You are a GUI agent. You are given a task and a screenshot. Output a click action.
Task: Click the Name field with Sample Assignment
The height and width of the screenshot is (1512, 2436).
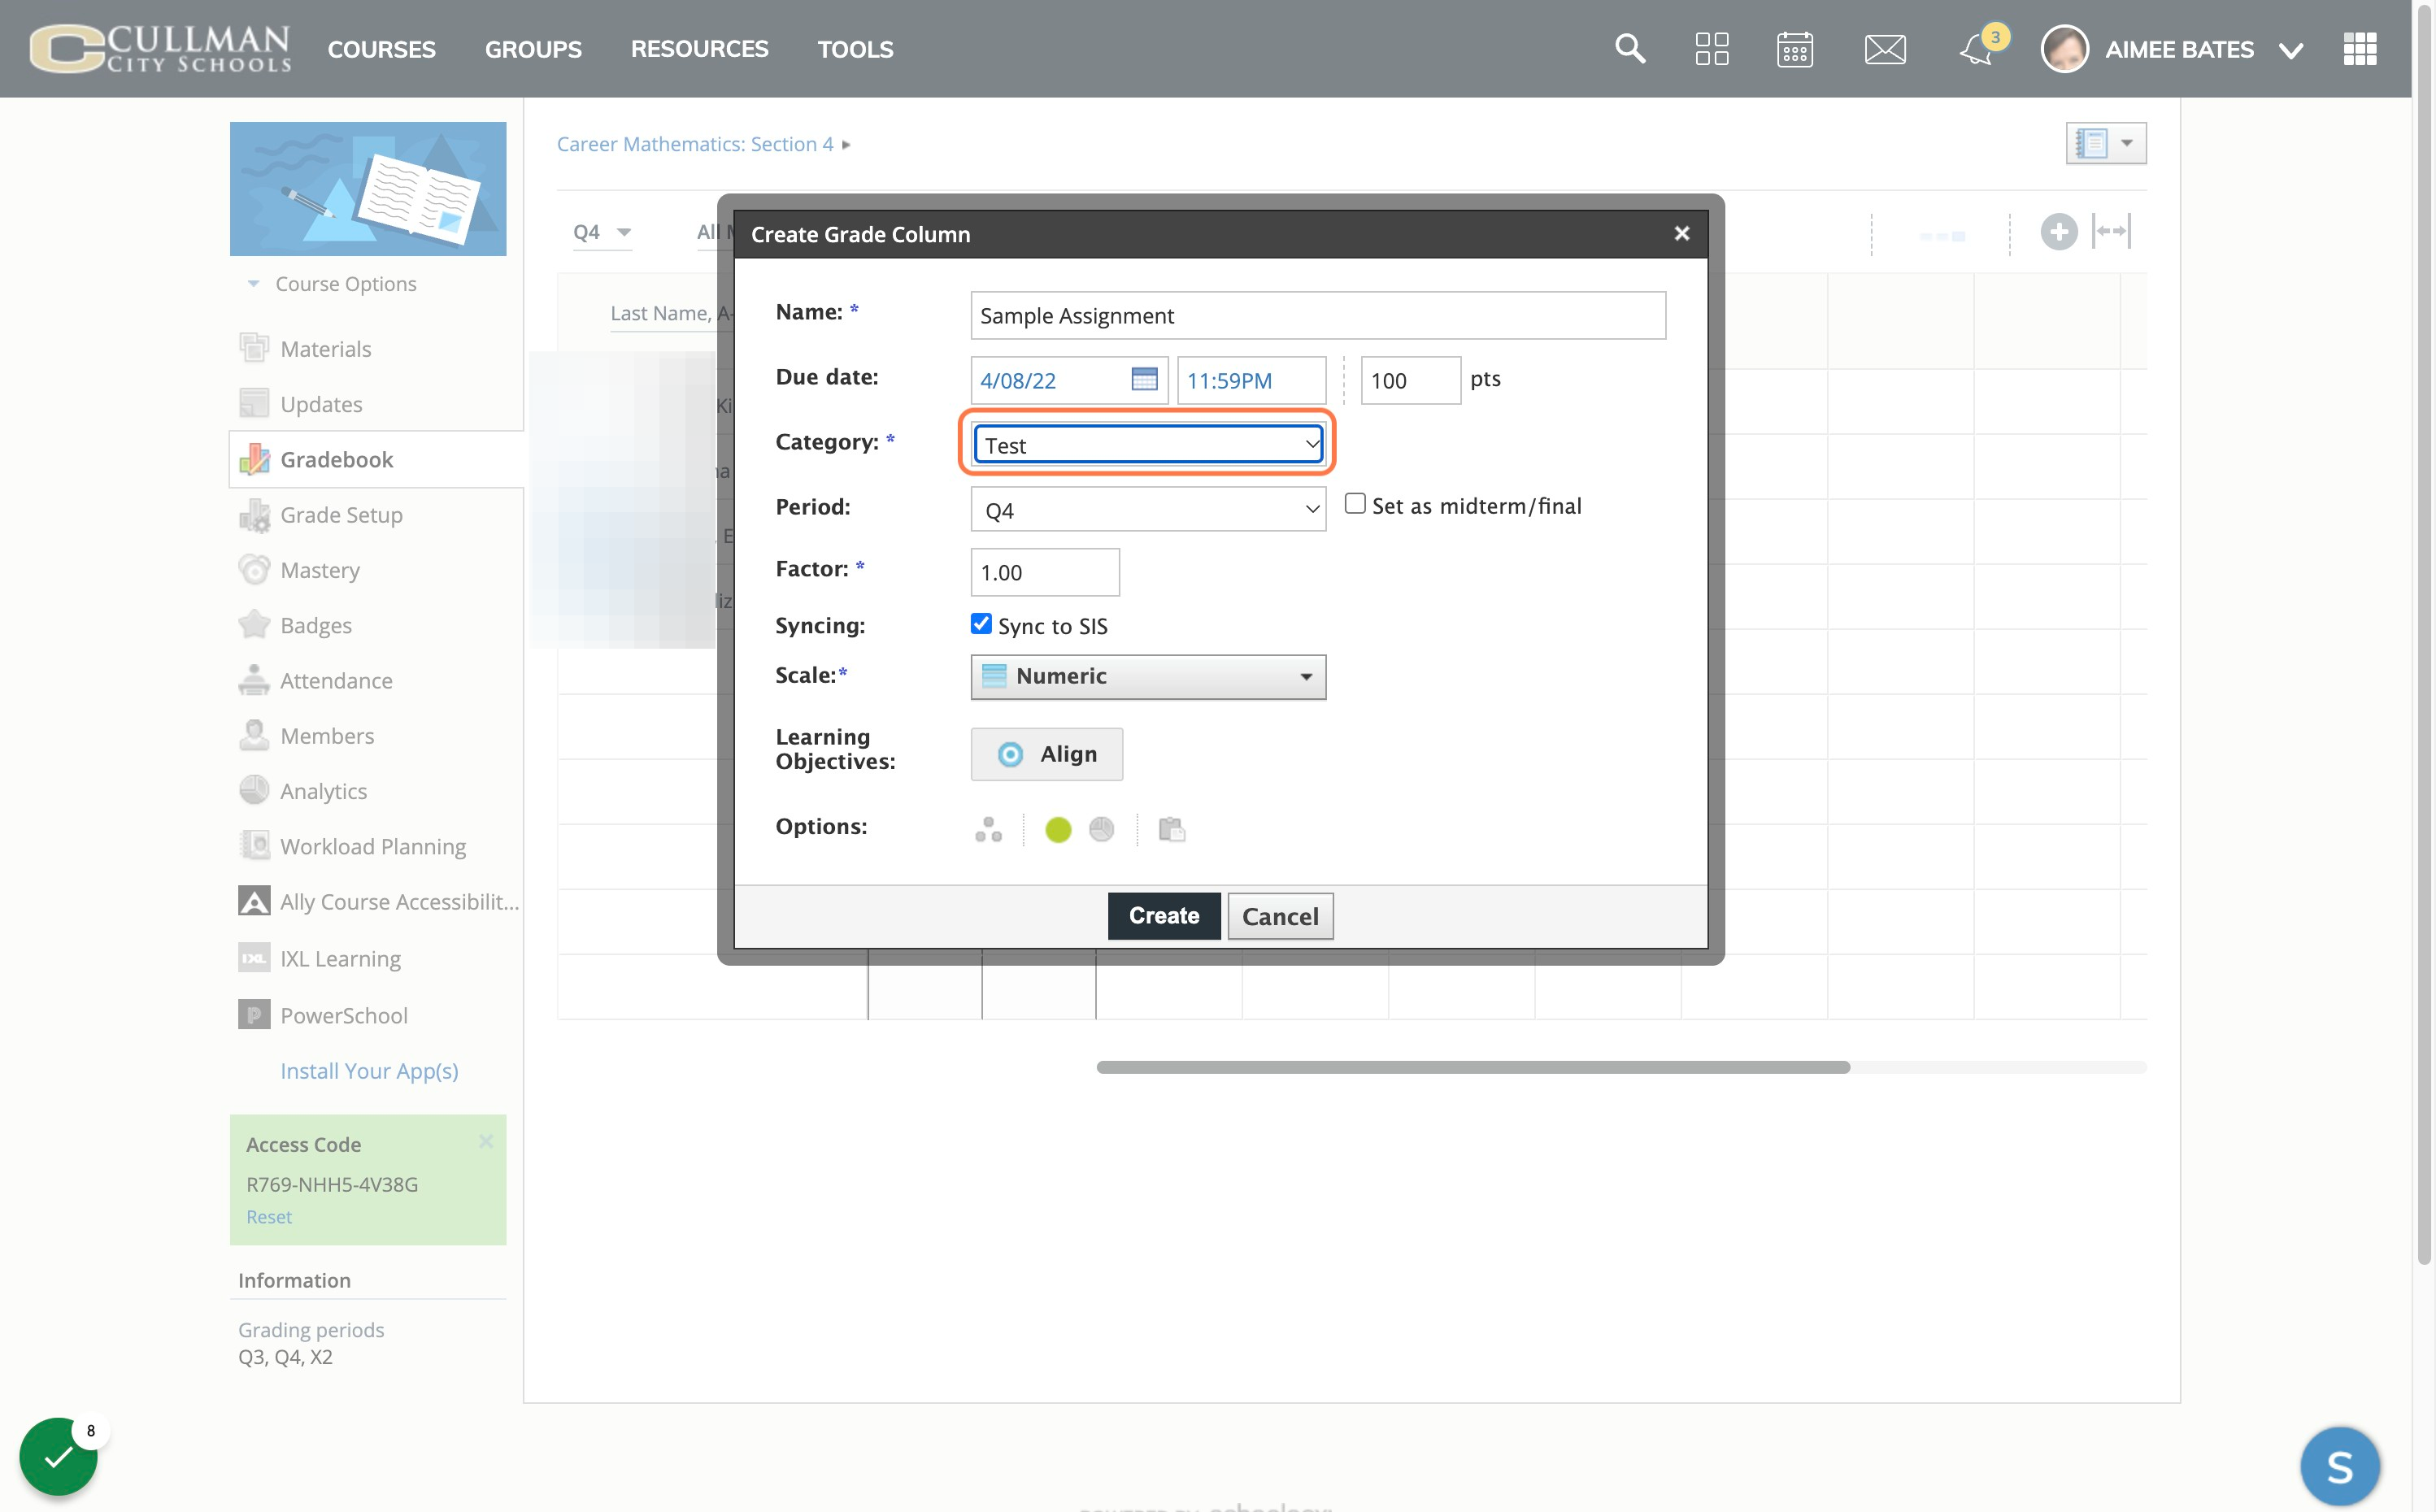pyautogui.click(x=1318, y=315)
